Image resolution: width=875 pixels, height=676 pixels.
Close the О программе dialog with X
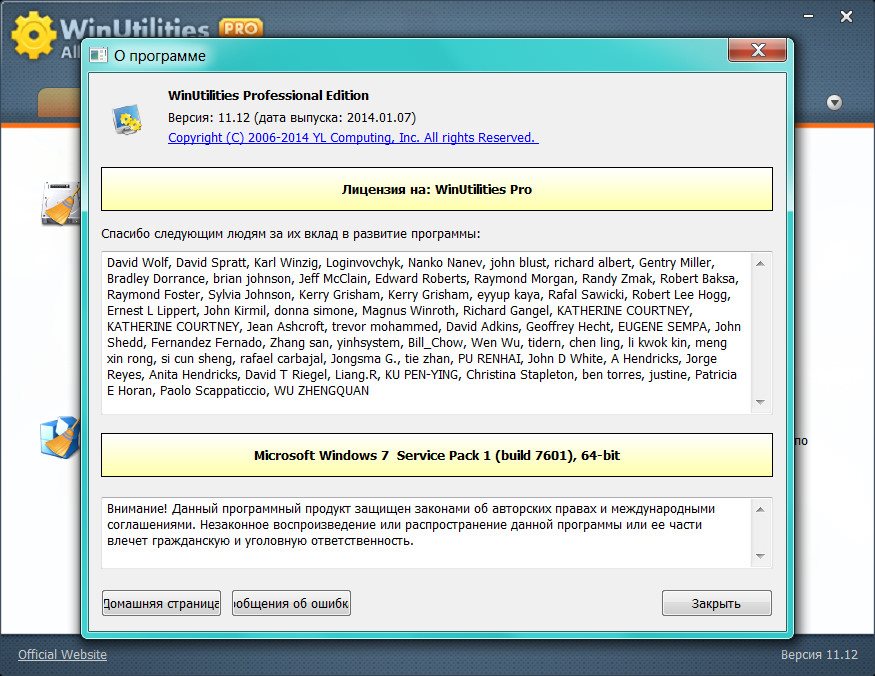click(x=756, y=52)
